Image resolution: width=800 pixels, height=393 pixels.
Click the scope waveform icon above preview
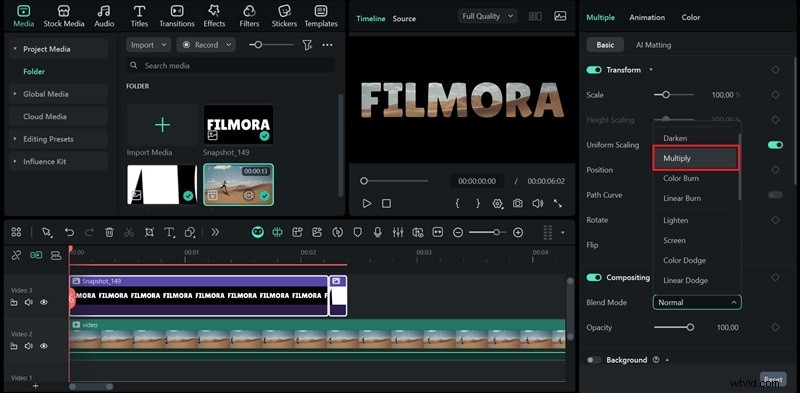point(560,16)
